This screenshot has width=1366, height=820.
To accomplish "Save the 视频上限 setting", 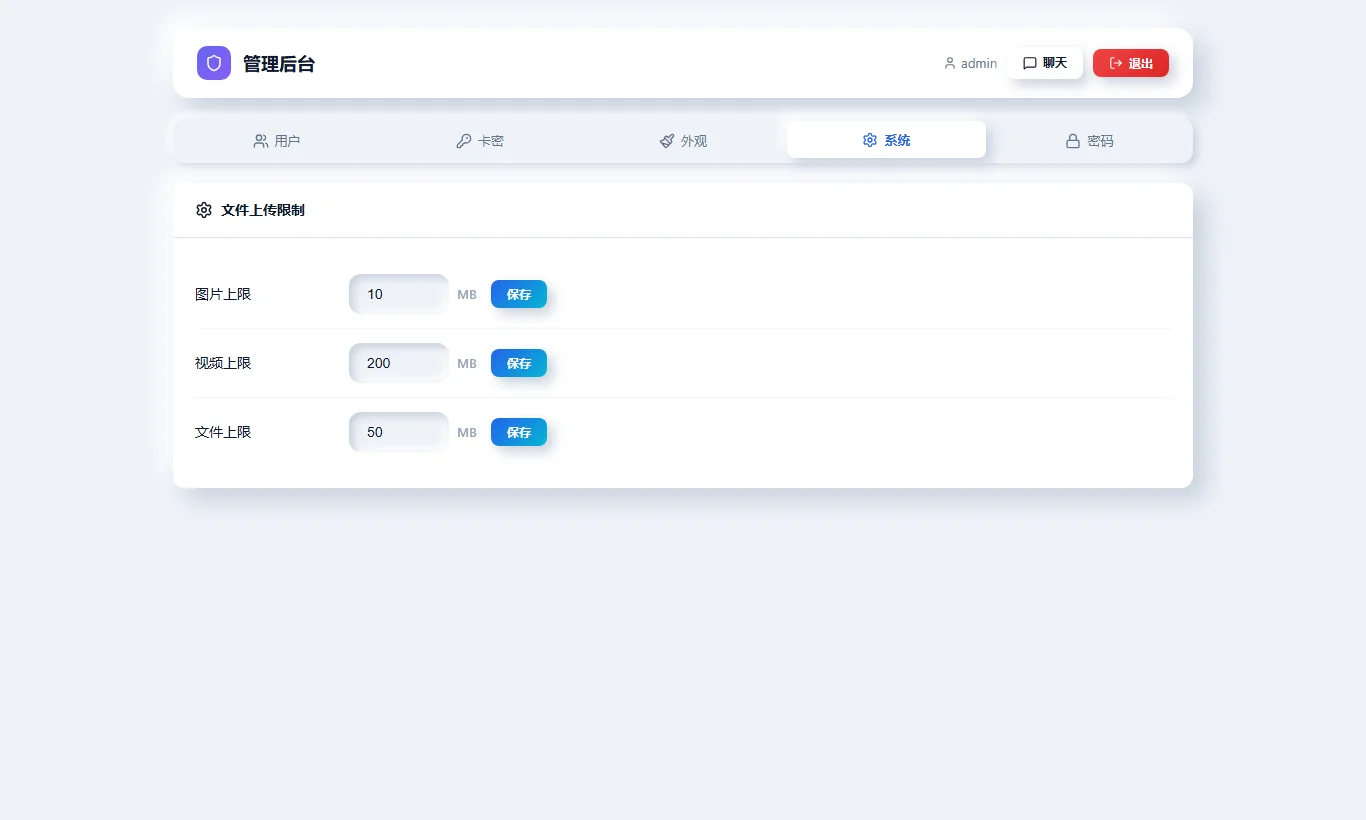I will pyautogui.click(x=519, y=363).
